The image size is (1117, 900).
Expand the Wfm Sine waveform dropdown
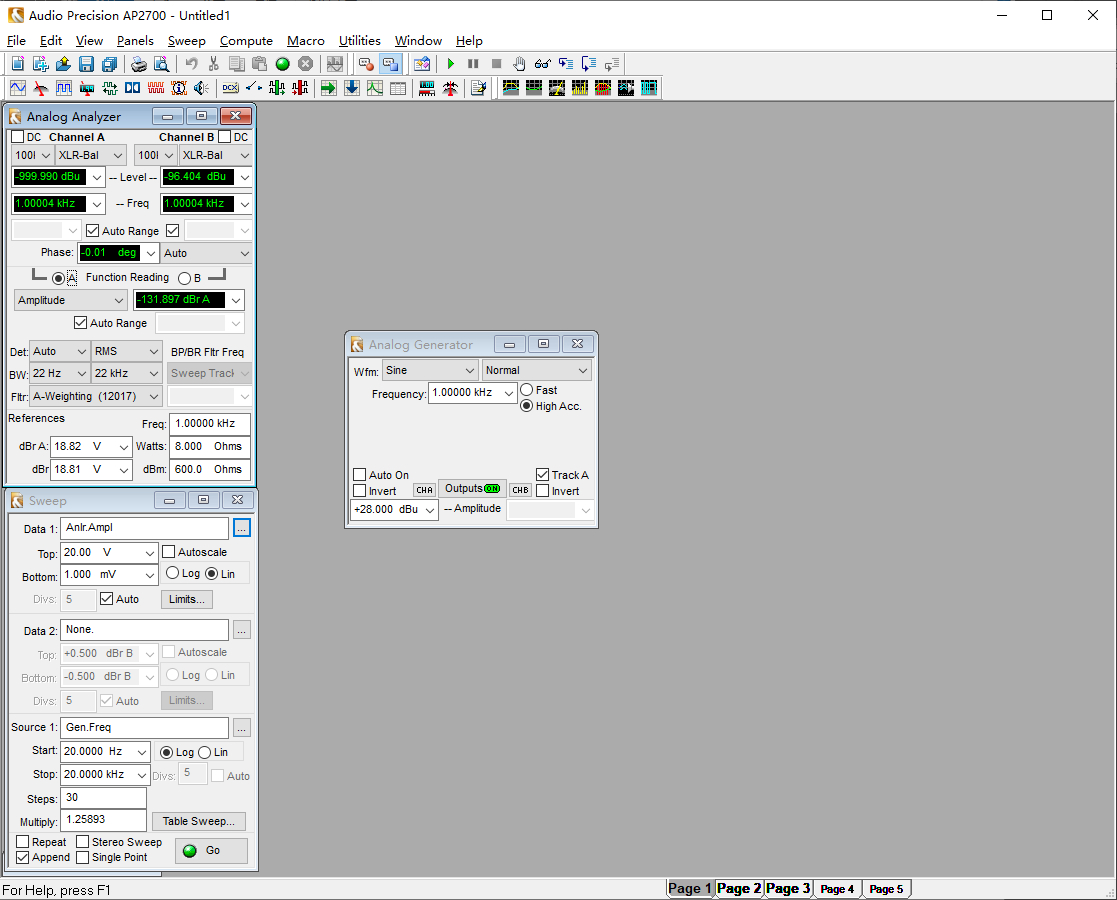point(428,370)
